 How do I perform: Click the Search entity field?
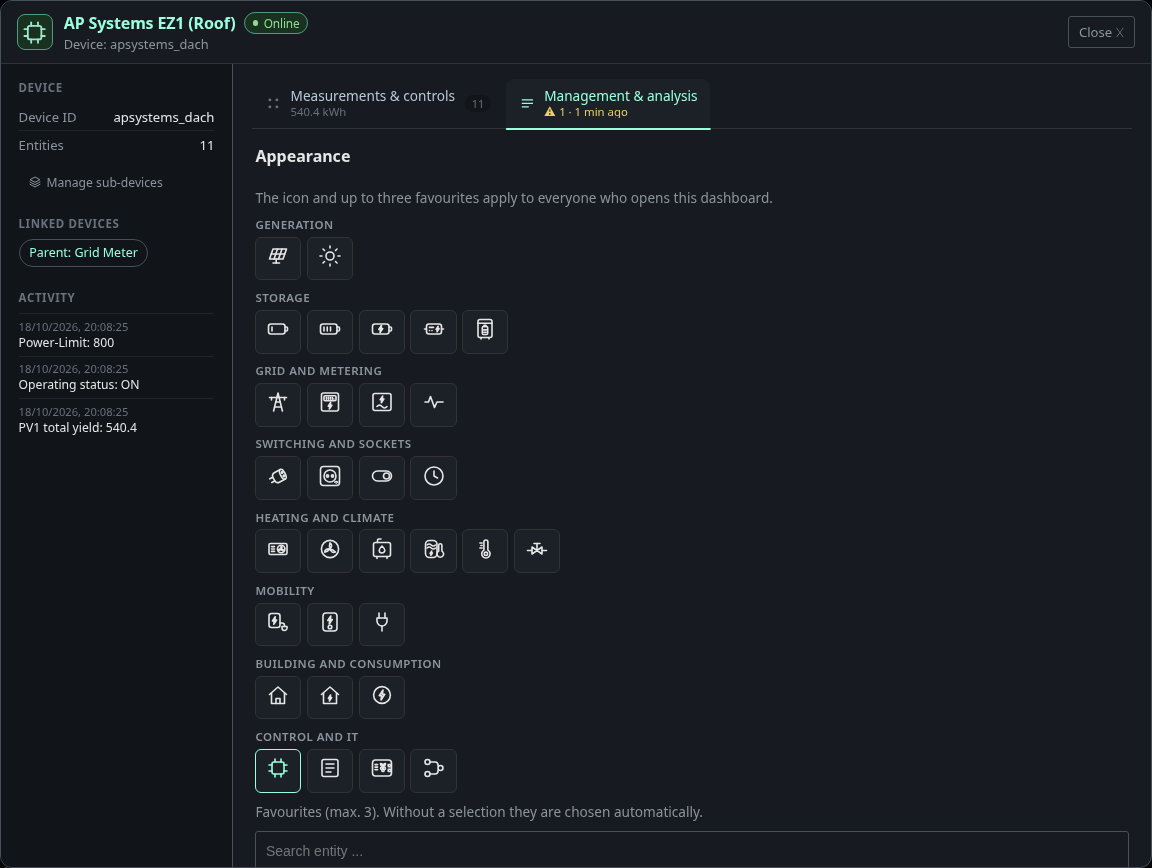[x=691, y=850]
